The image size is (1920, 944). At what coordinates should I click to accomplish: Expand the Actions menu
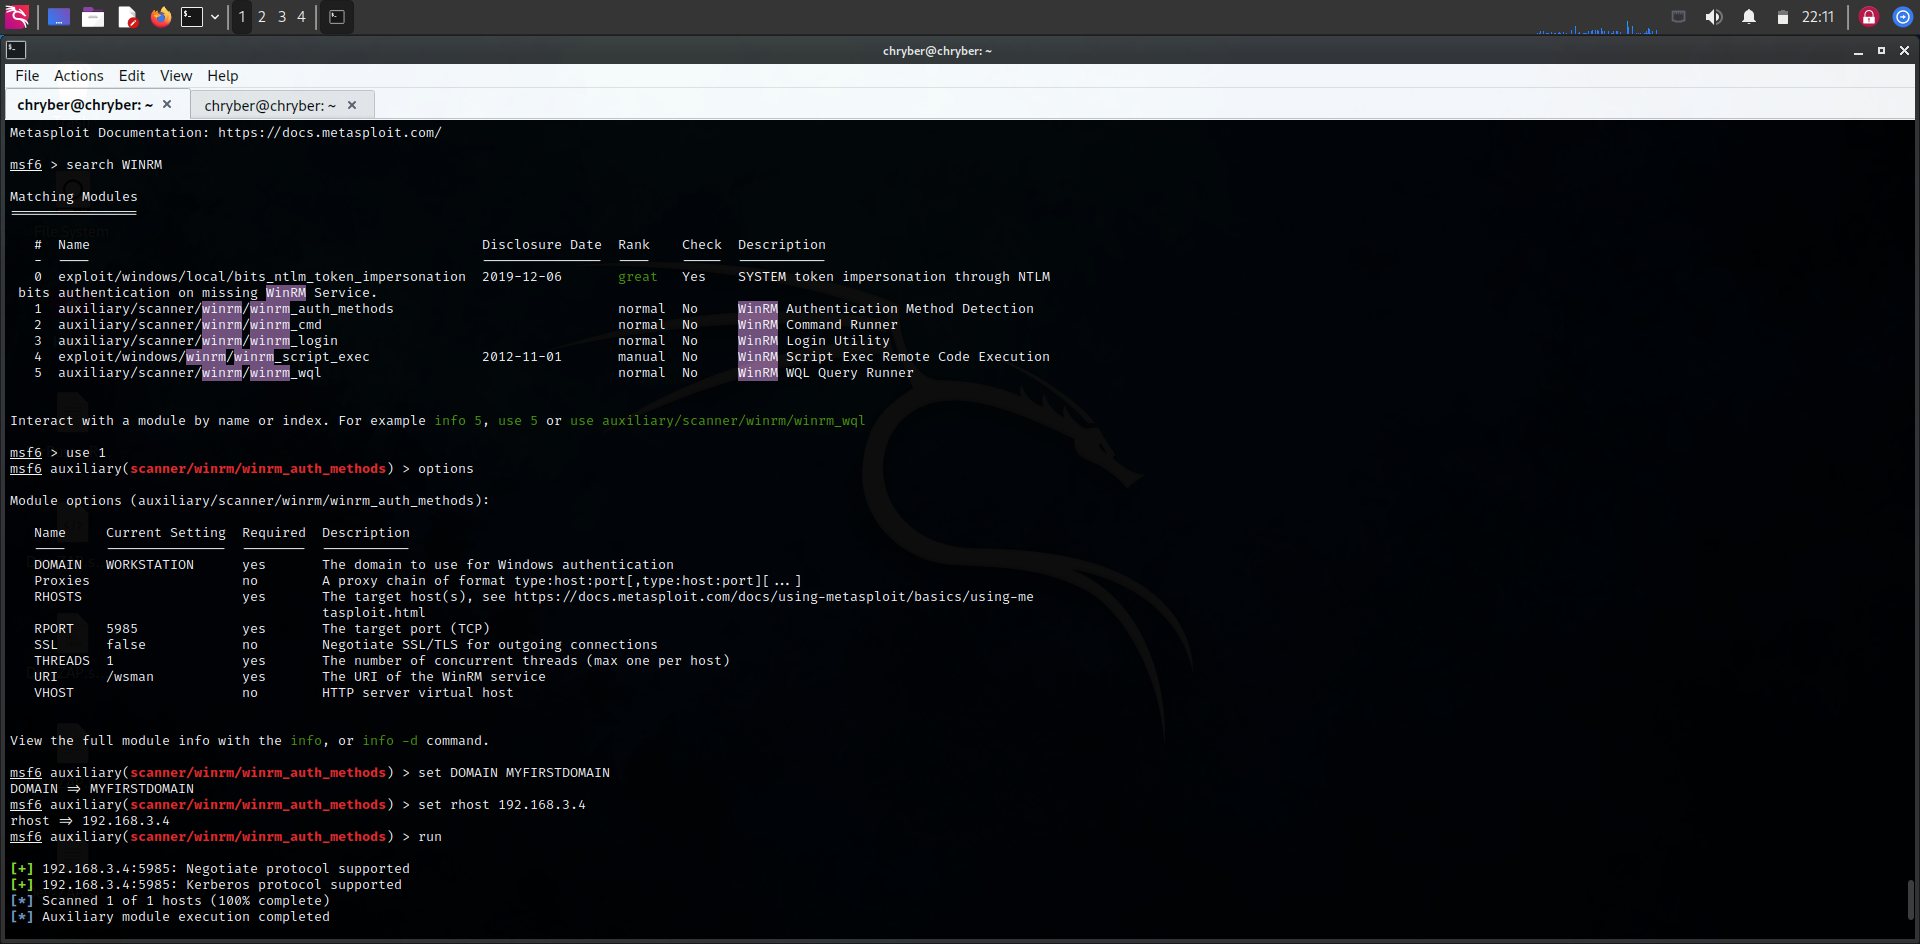(78, 76)
